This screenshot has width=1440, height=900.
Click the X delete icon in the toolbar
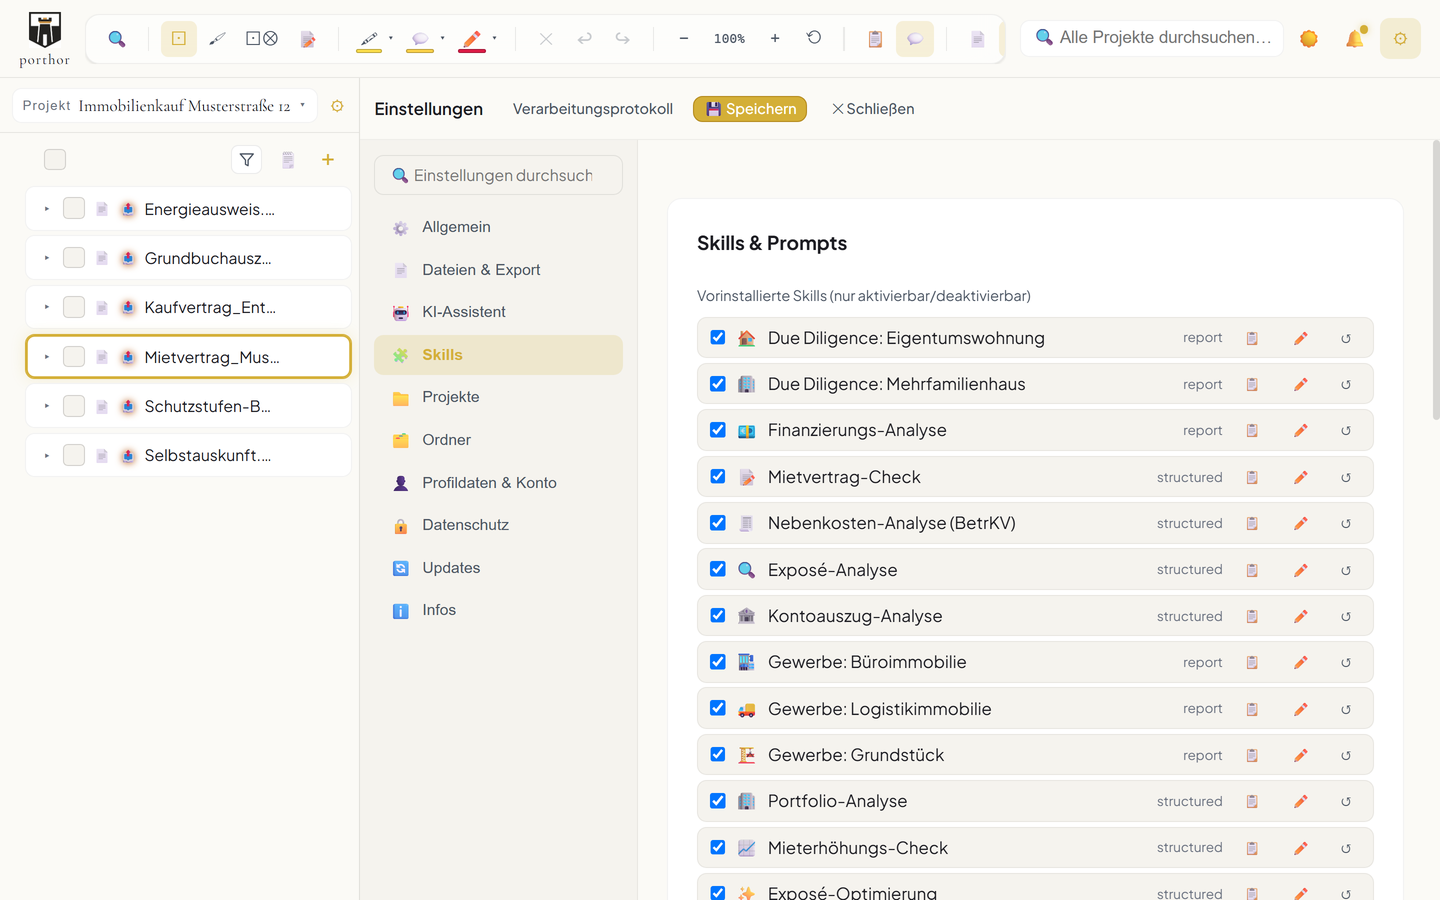pos(546,39)
